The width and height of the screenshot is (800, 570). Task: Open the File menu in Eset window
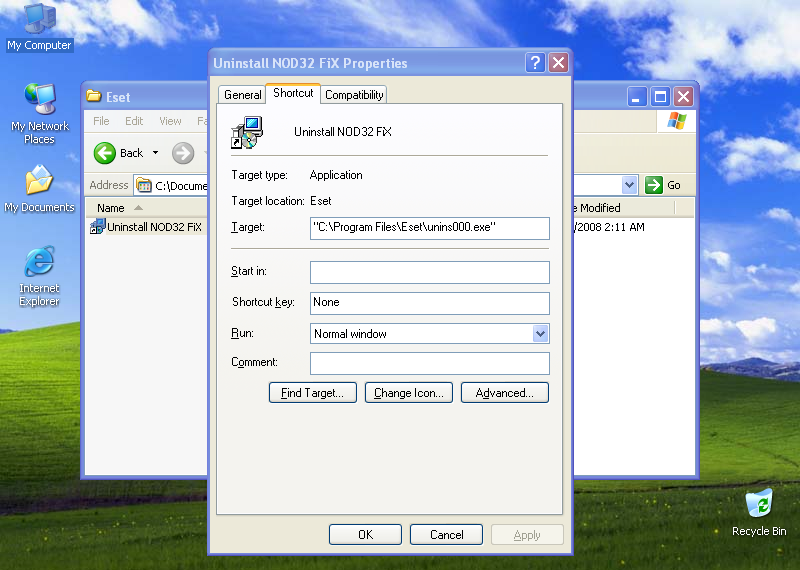(x=101, y=121)
